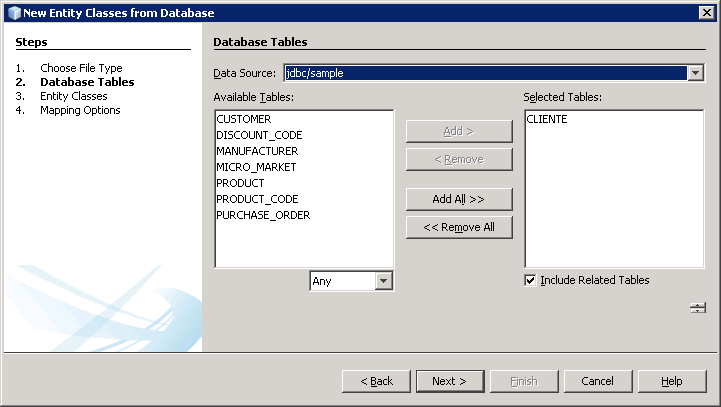Screen dimensions: 721x407
Task: Select PURCHASE_ORDER table in list
Action: coord(263,215)
